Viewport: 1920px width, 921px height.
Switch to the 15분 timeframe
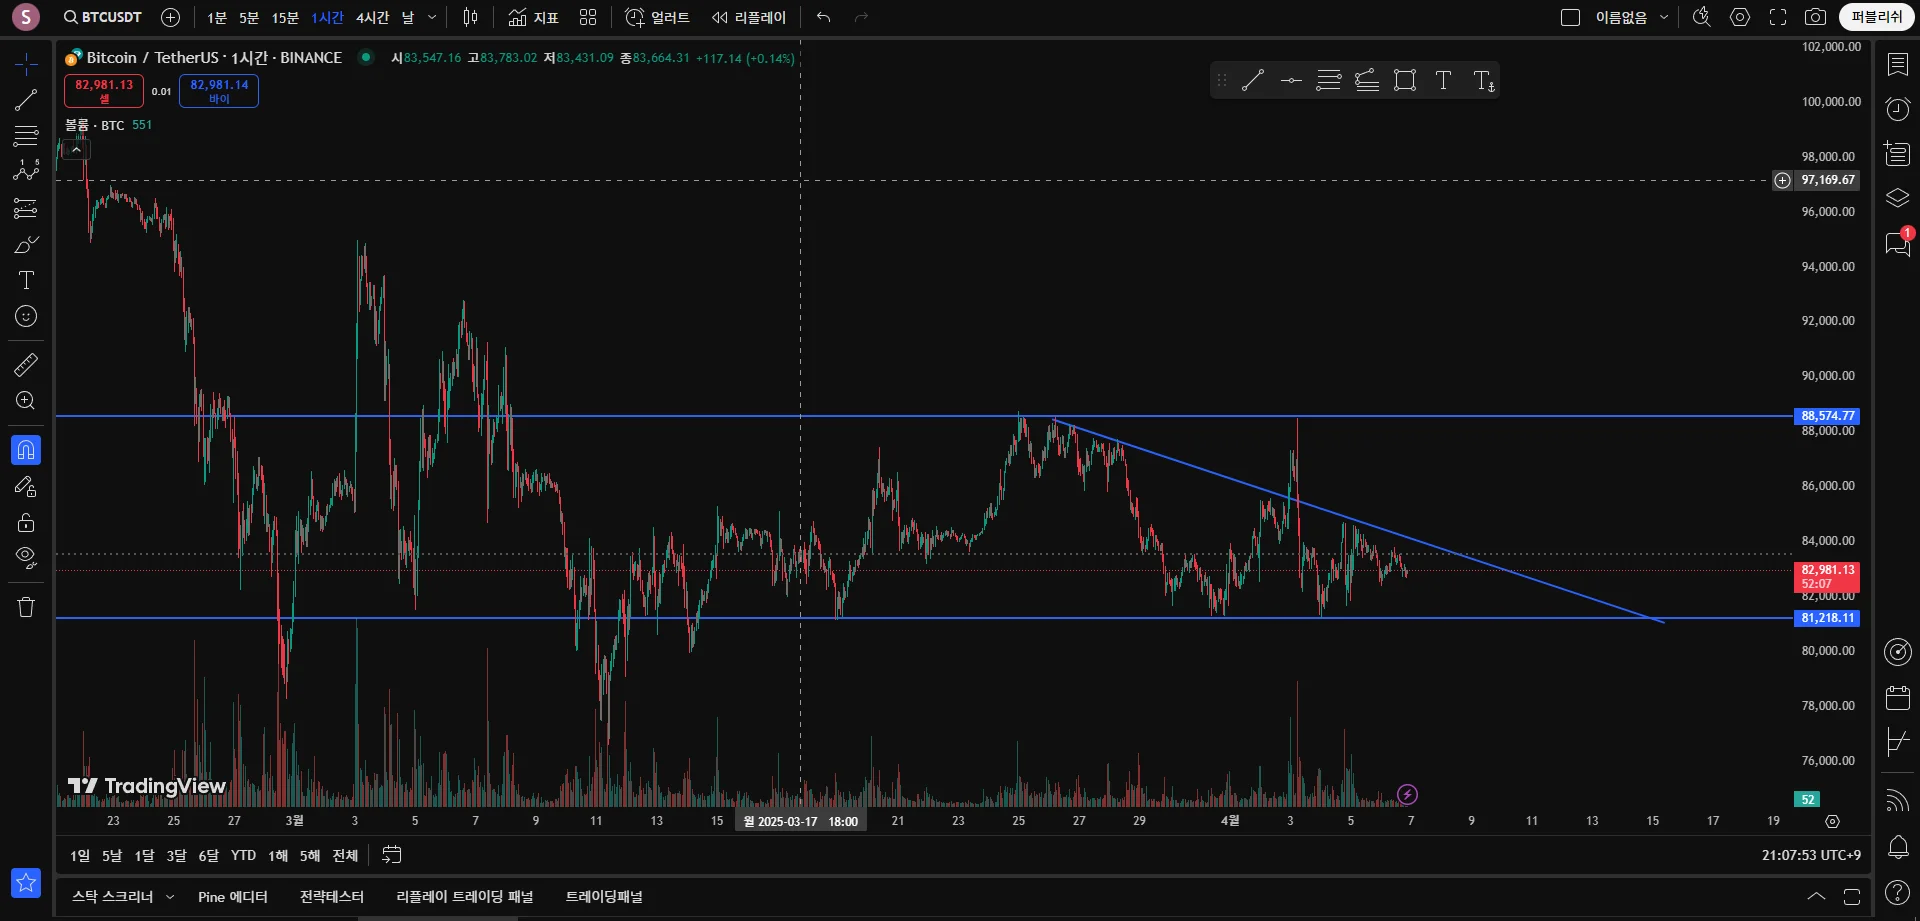pyautogui.click(x=285, y=18)
